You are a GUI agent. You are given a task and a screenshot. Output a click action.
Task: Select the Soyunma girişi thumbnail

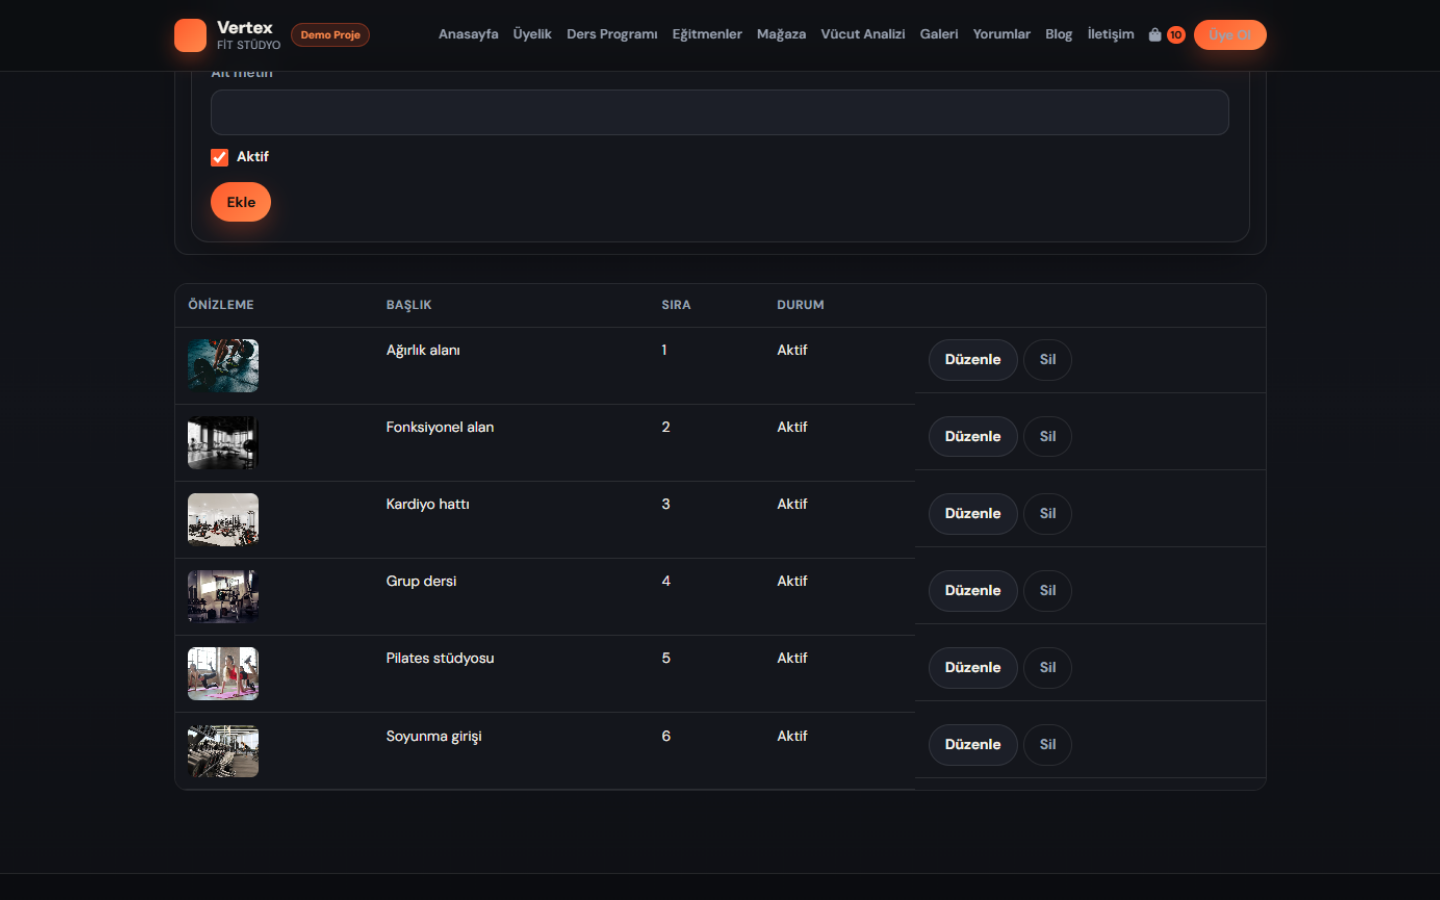pos(223,751)
